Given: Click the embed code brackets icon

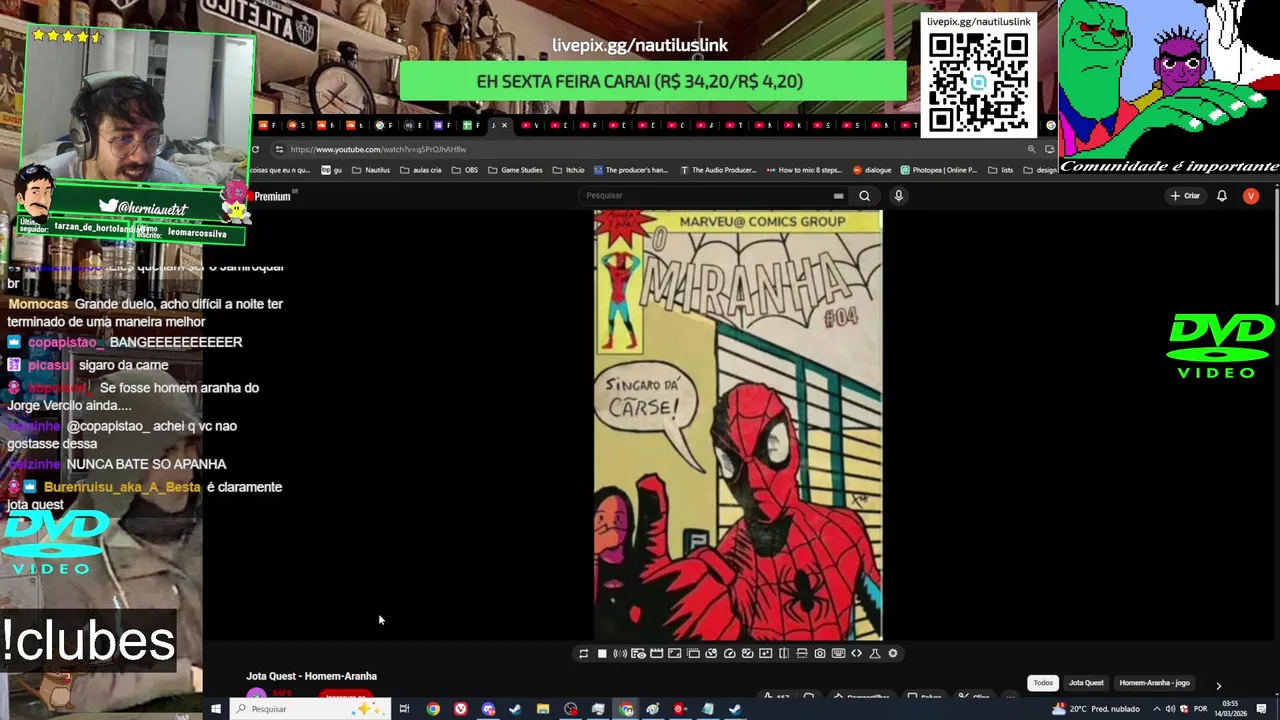Looking at the screenshot, I should [x=857, y=653].
